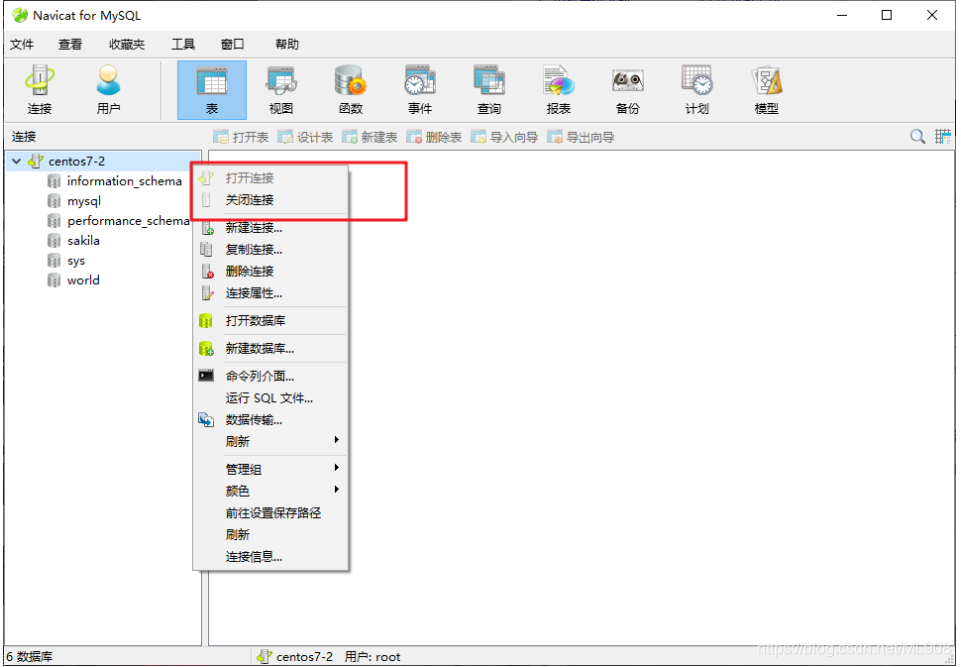Click the search magnifier icon
The width and height of the screenshot is (961, 667).
[917, 137]
